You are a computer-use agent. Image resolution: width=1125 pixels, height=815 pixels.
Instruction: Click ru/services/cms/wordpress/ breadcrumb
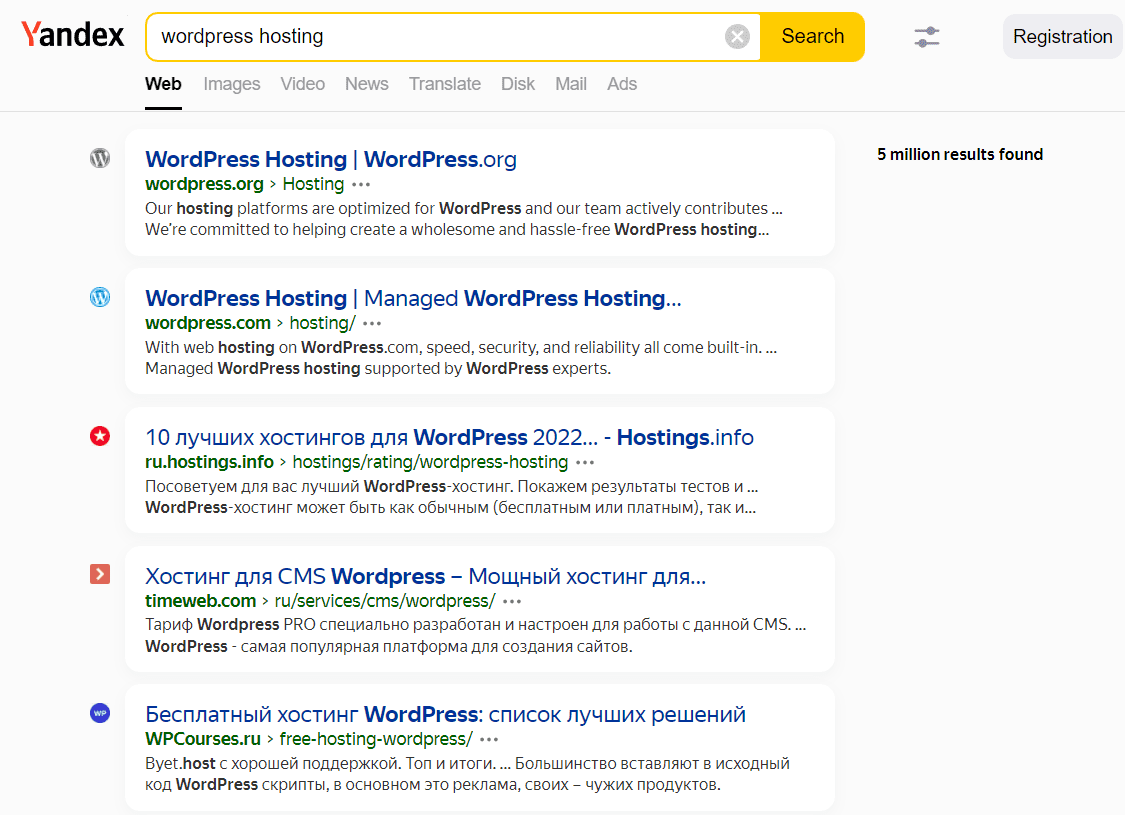(x=385, y=601)
